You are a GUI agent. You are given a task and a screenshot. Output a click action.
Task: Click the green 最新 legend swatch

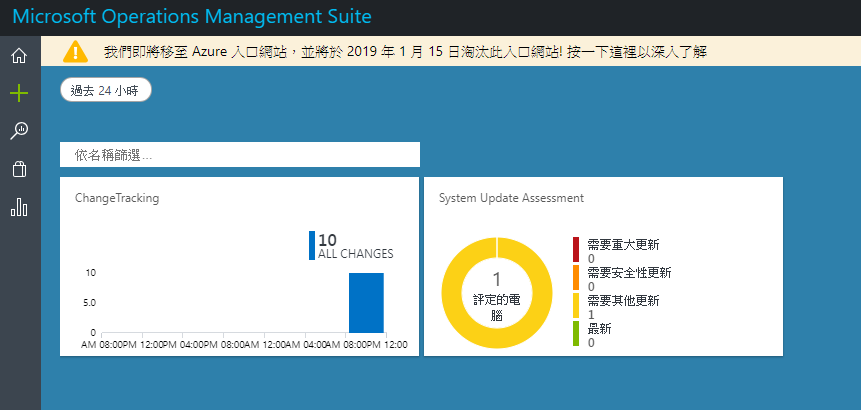tap(576, 334)
